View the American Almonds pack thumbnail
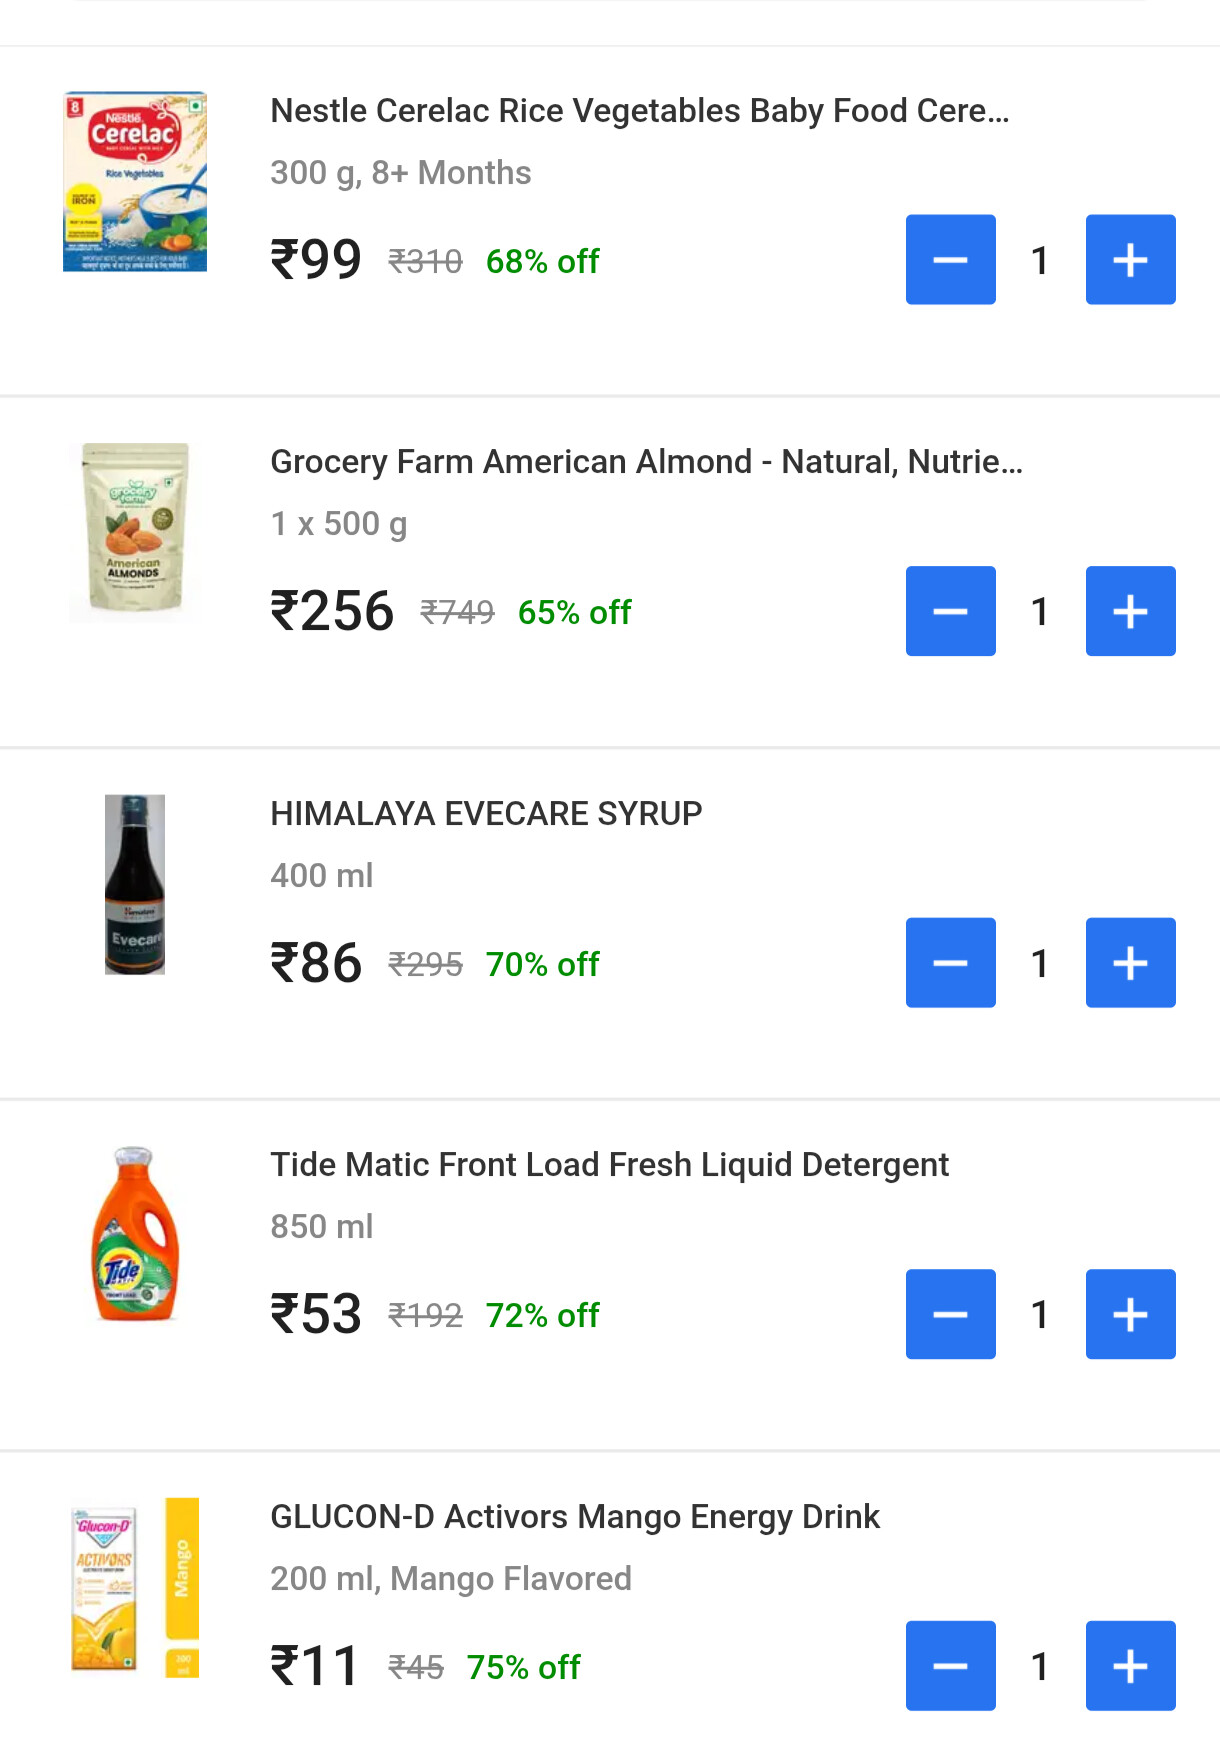The image size is (1220, 1764). pos(135,530)
